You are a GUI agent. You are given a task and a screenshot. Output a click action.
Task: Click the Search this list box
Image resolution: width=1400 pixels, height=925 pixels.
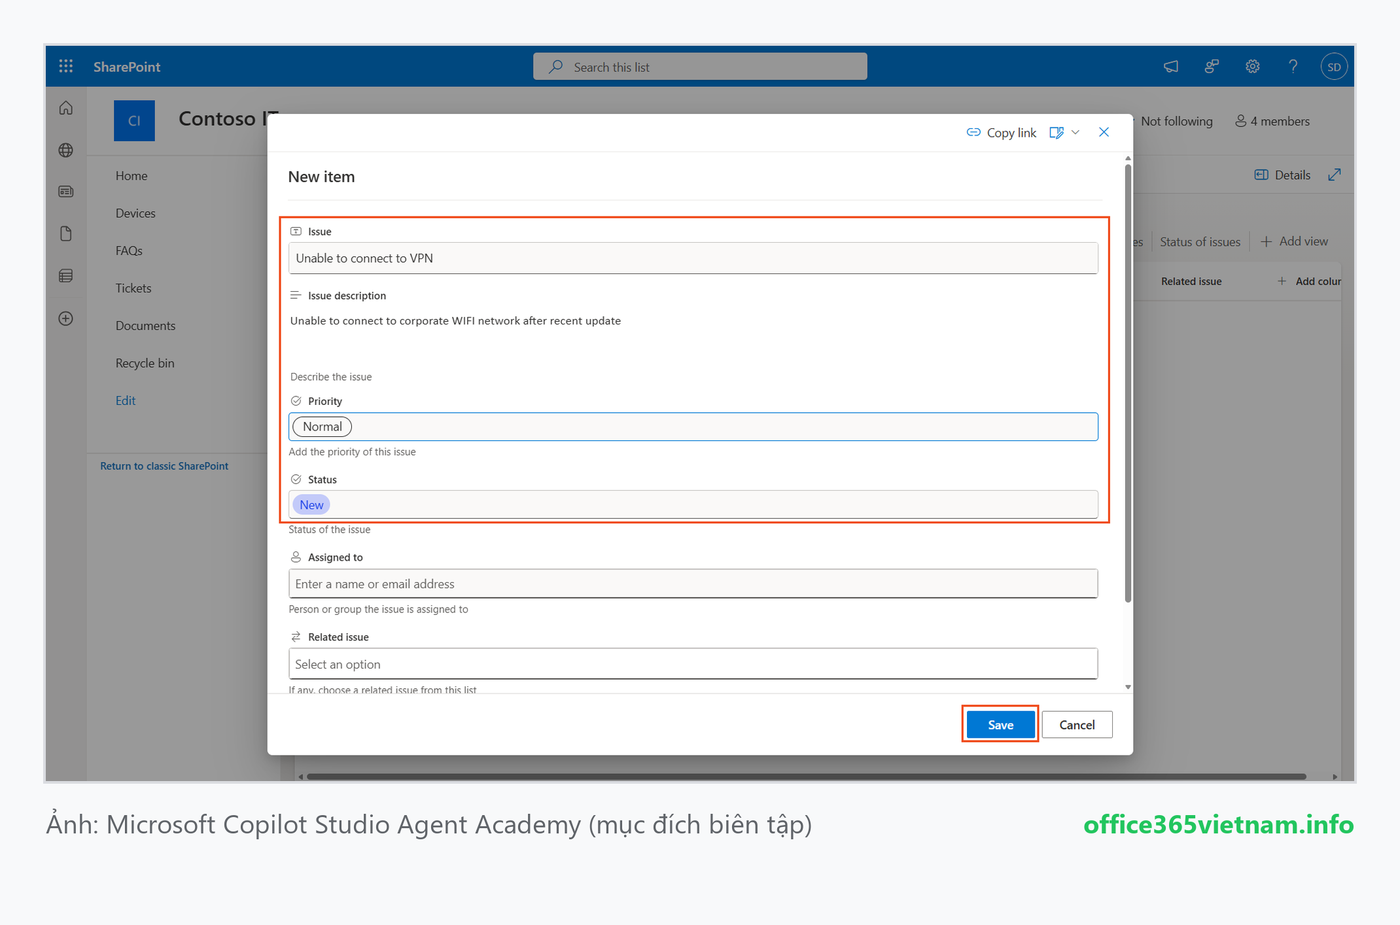click(x=700, y=66)
